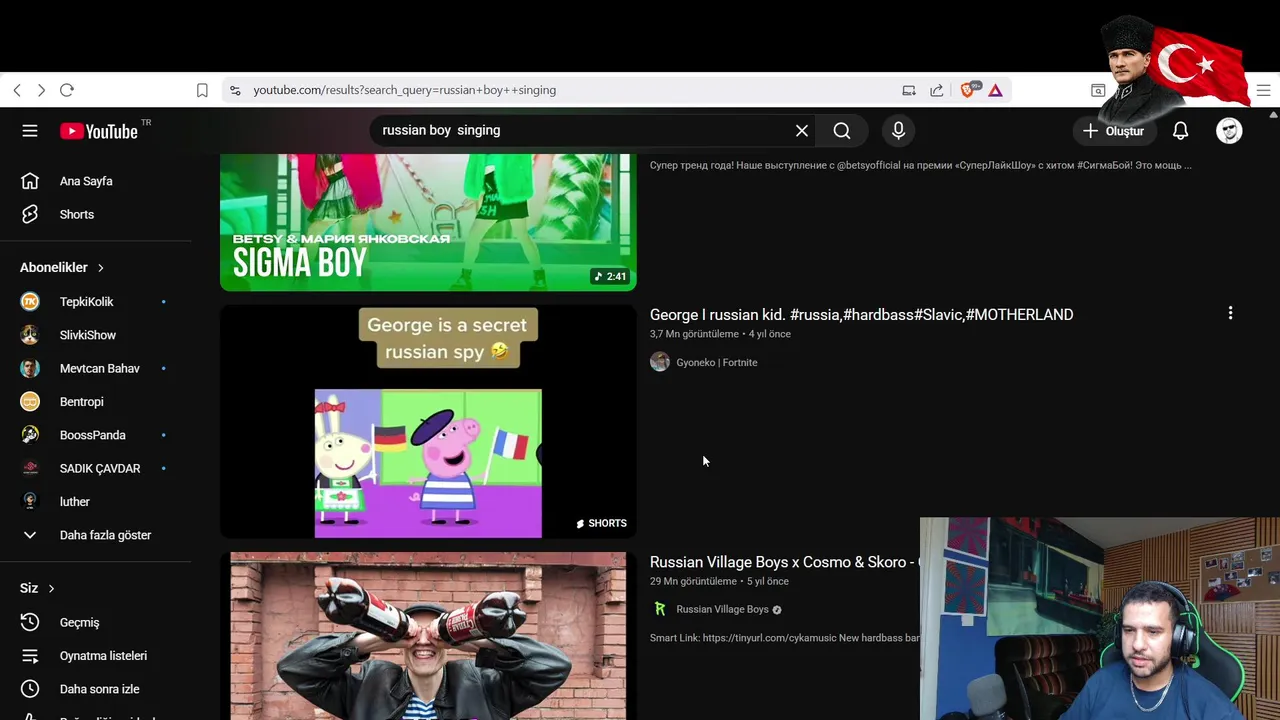Open Brave Shields lion icon
Screen dimensions: 1280x720
coord(969,89)
